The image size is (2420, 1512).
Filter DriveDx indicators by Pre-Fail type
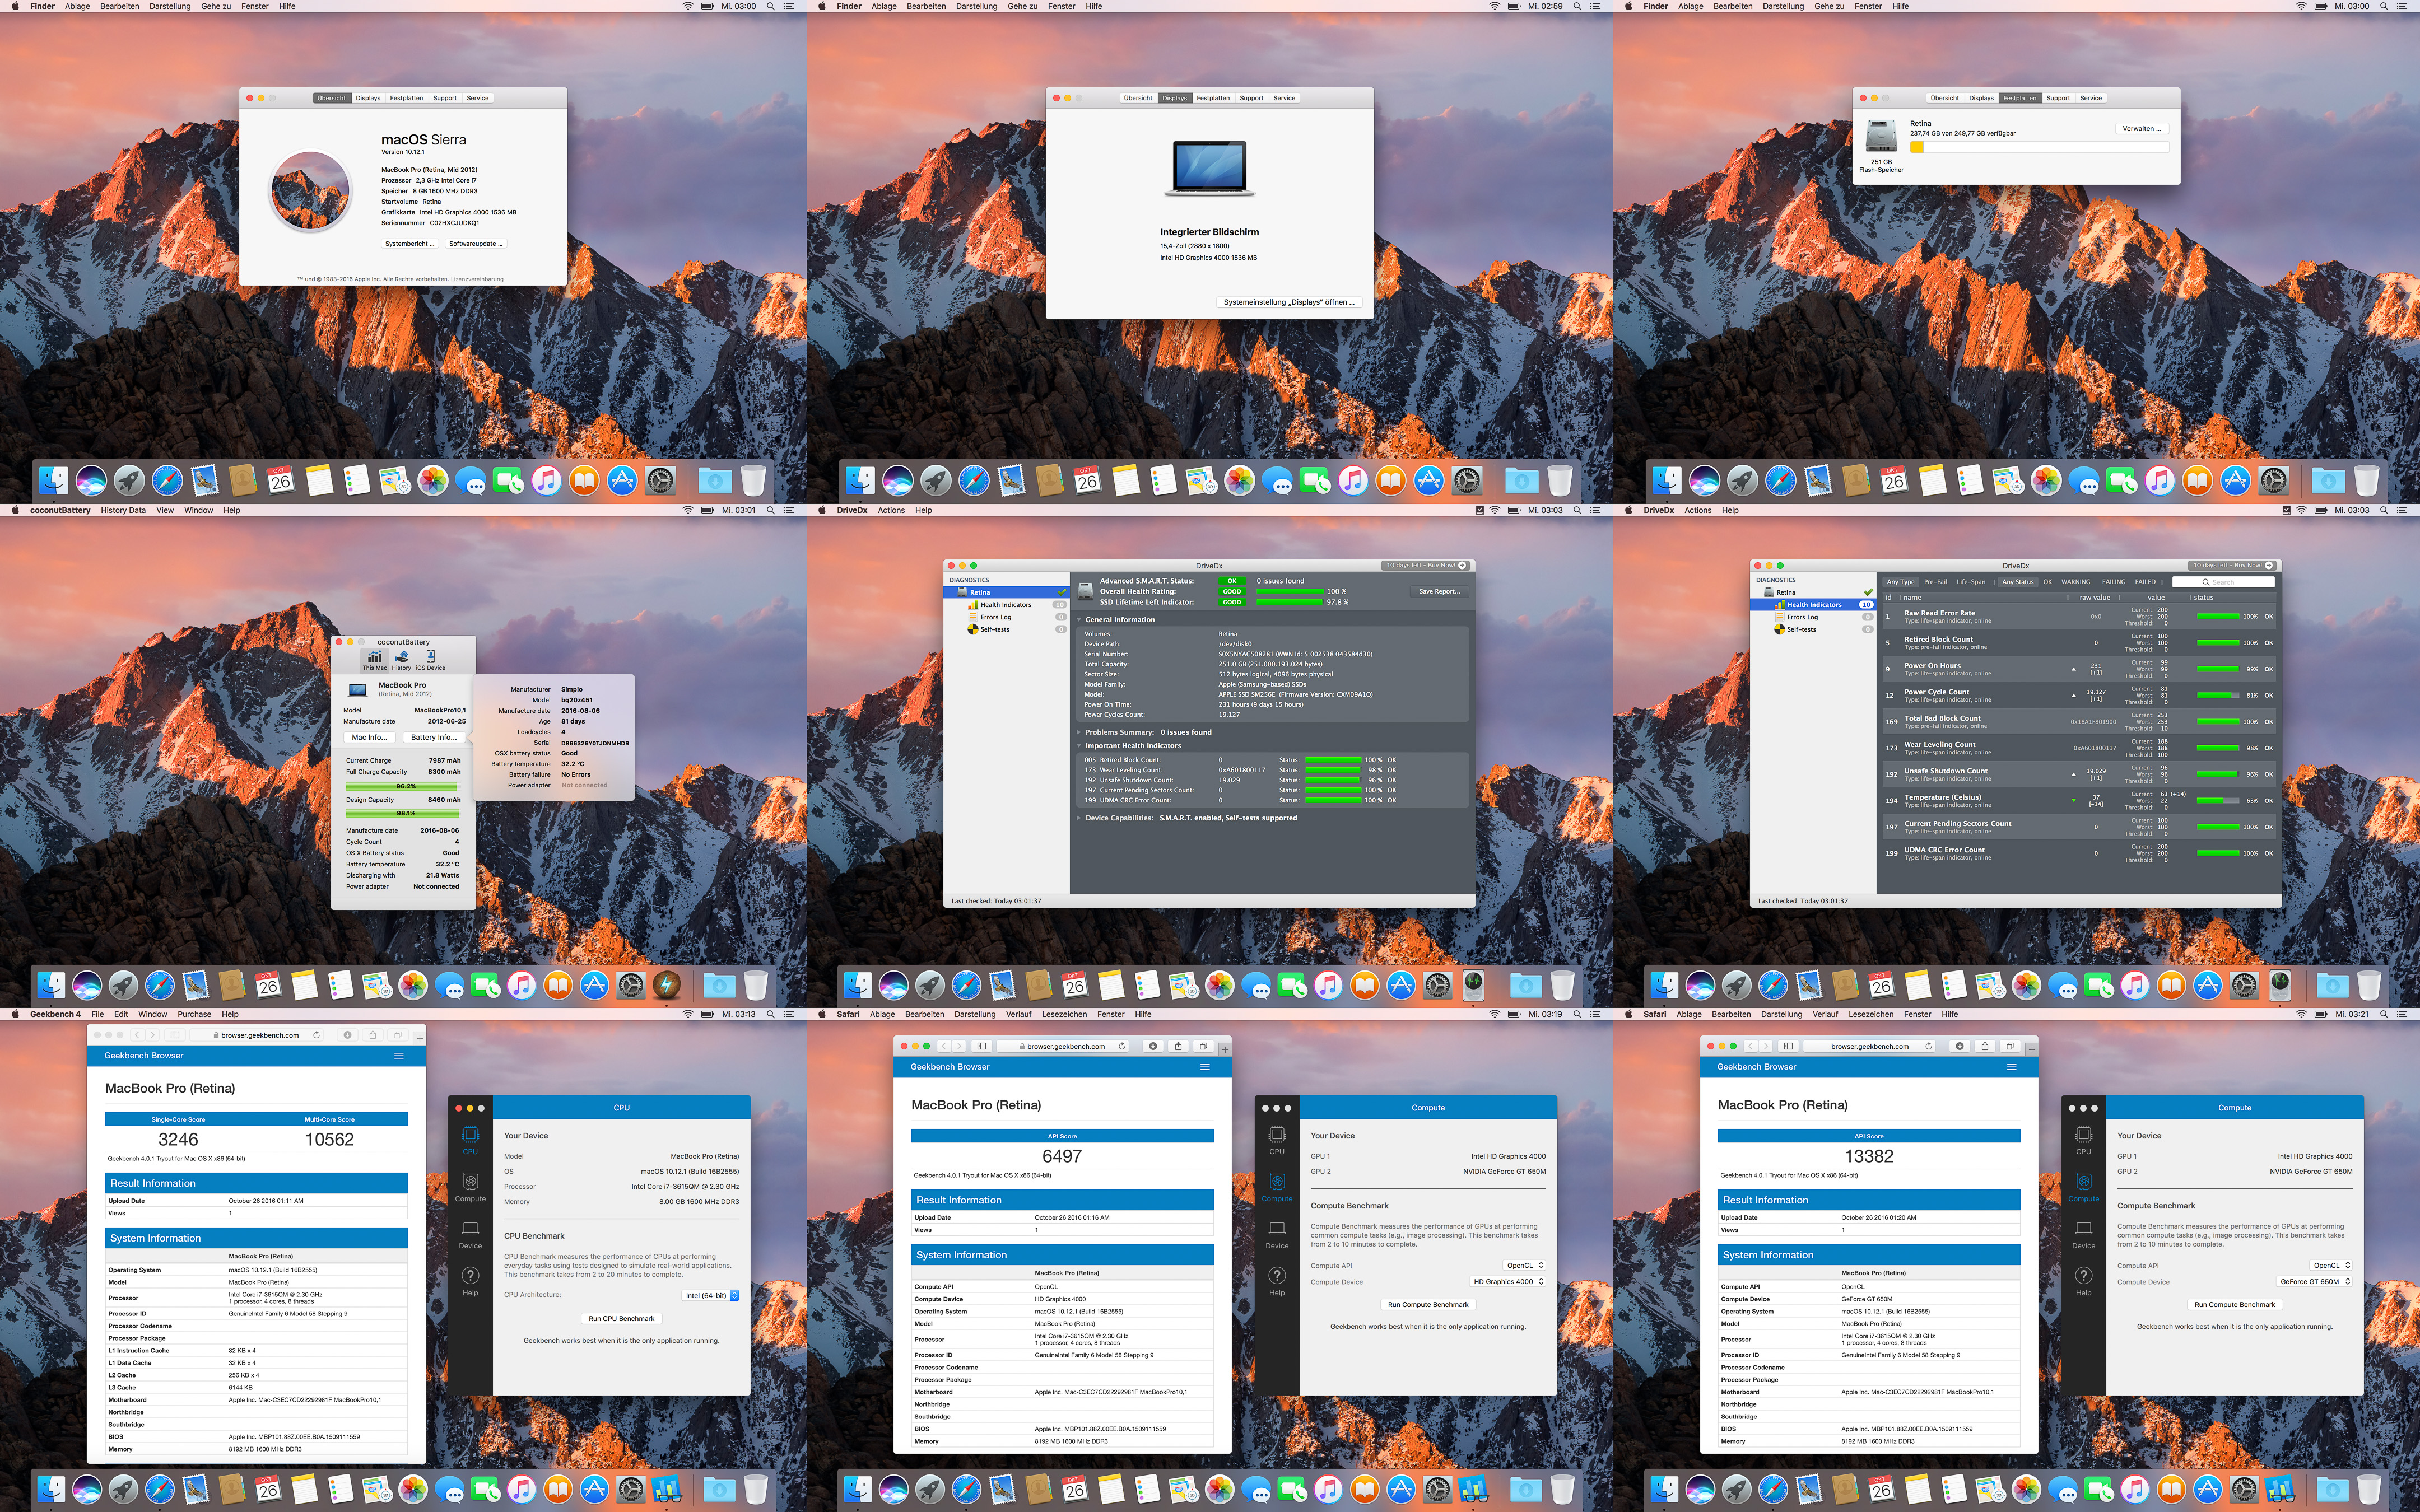pos(1935,582)
